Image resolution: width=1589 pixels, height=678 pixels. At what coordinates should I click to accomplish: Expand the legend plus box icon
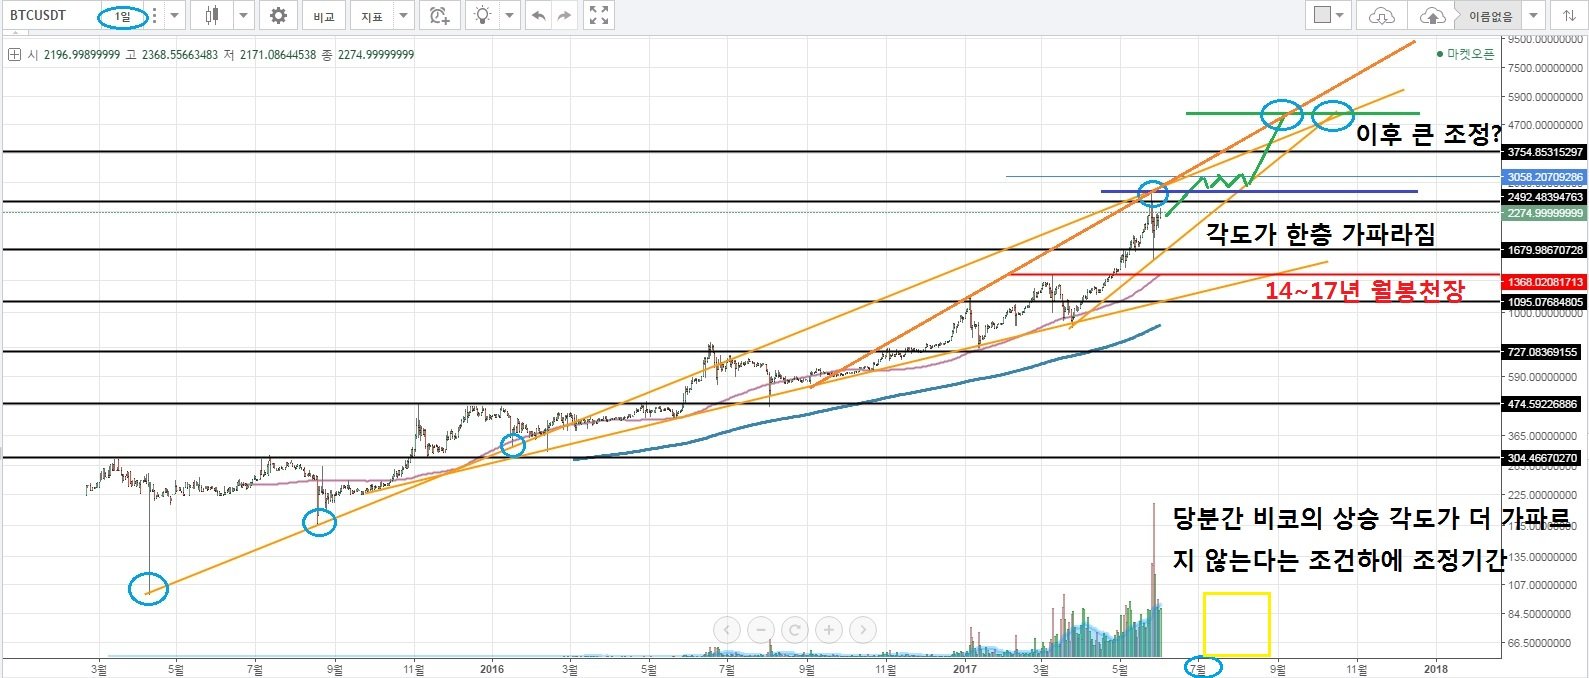[14, 55]
